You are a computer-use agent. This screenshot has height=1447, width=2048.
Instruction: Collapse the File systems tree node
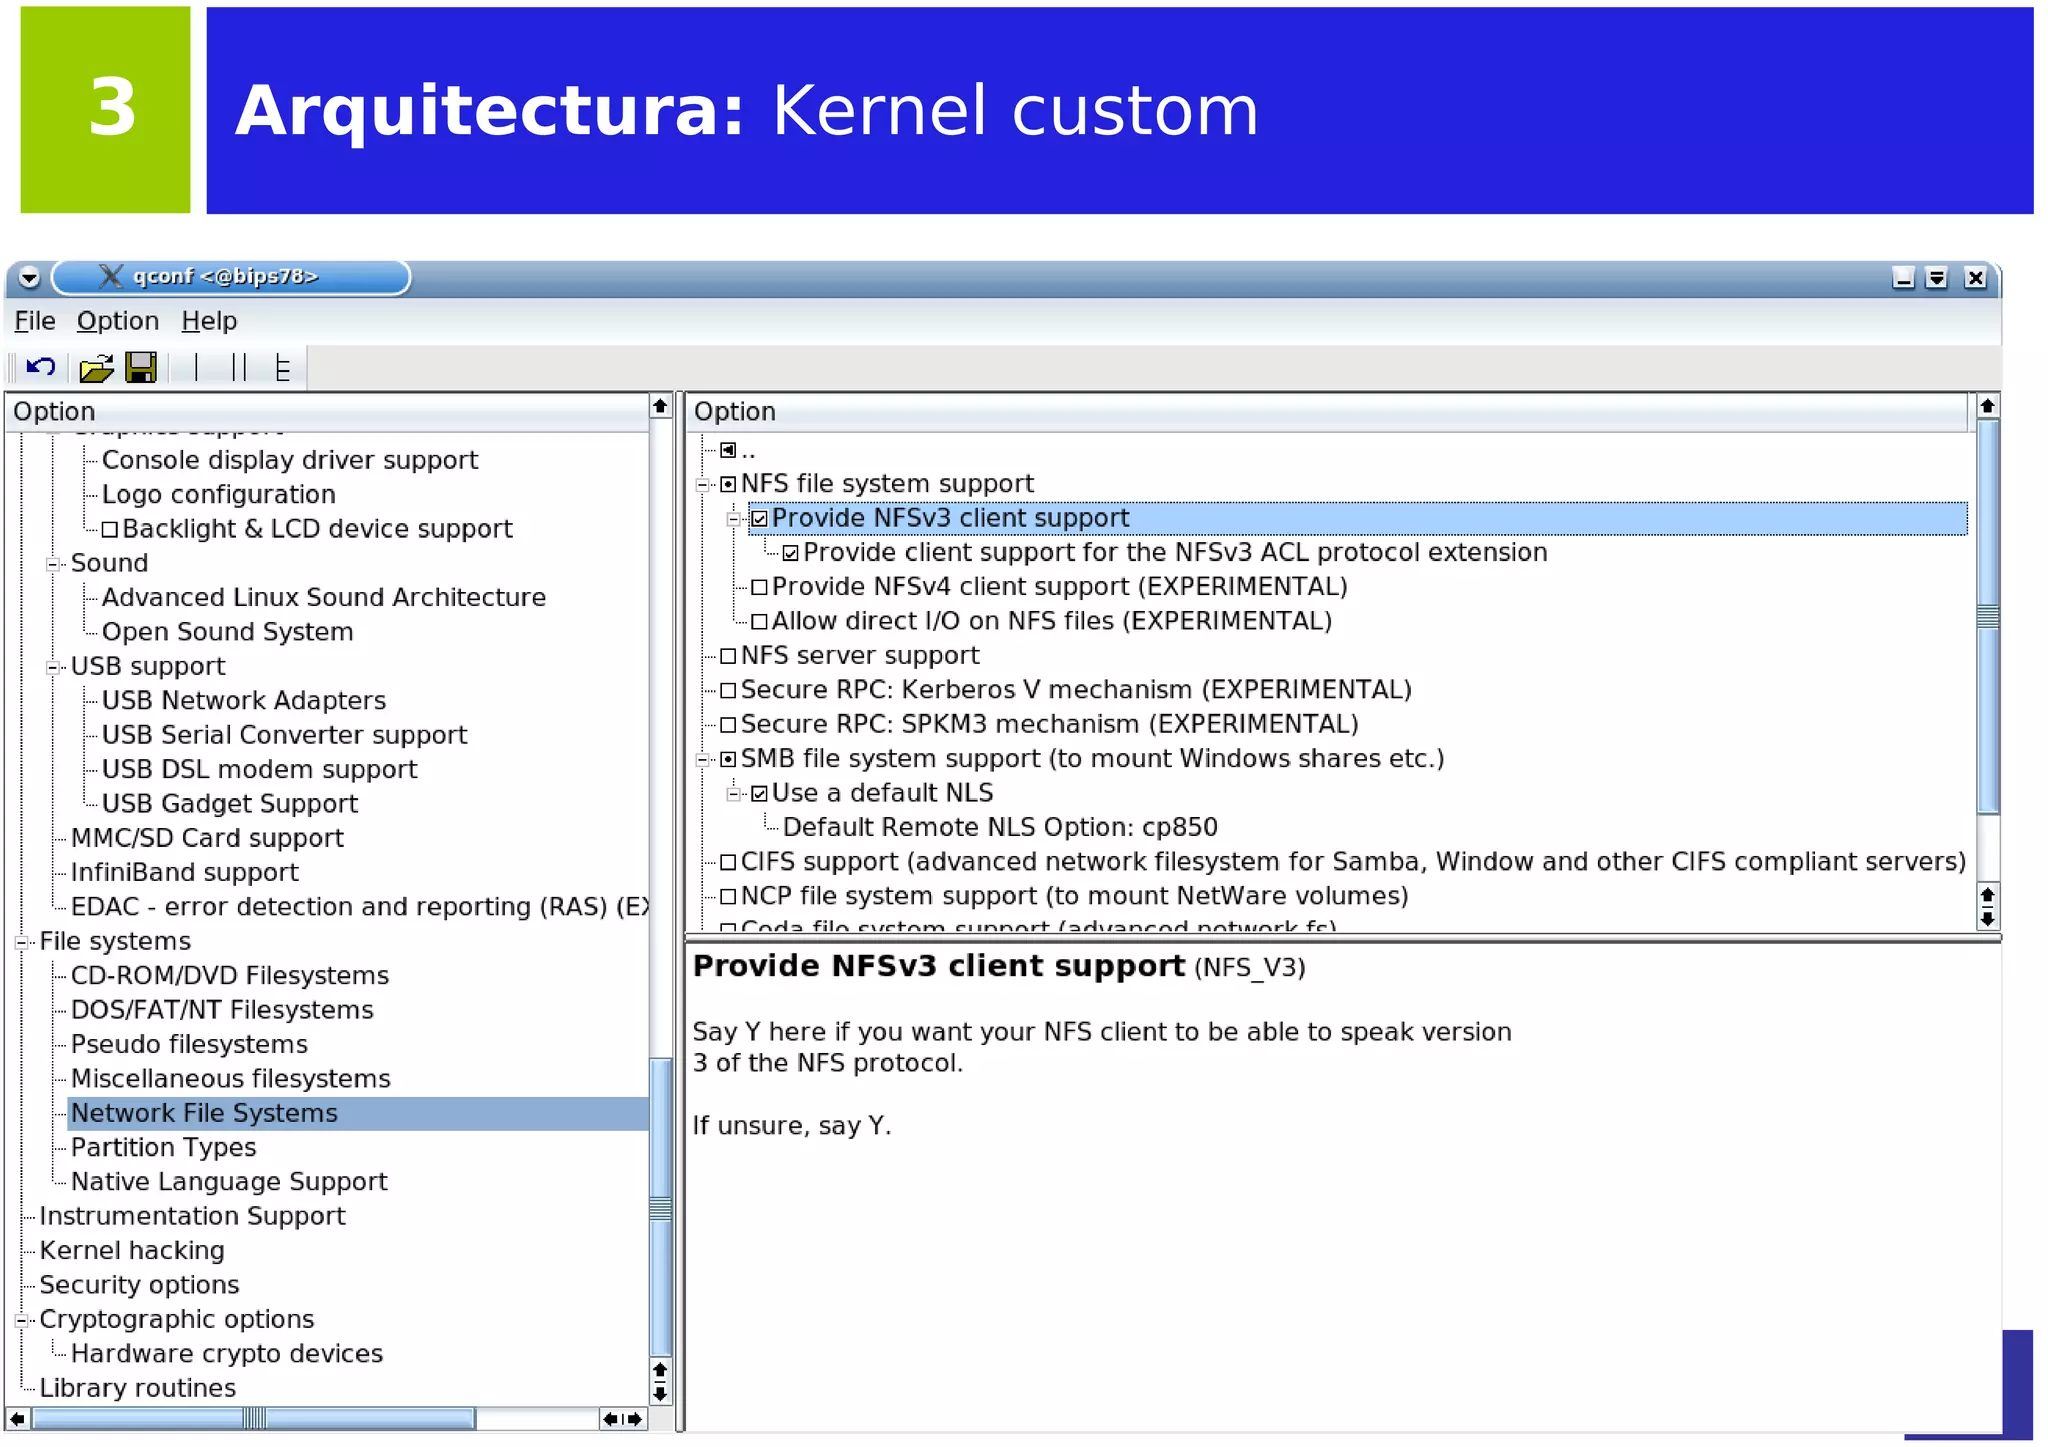(x=22, y=942)
